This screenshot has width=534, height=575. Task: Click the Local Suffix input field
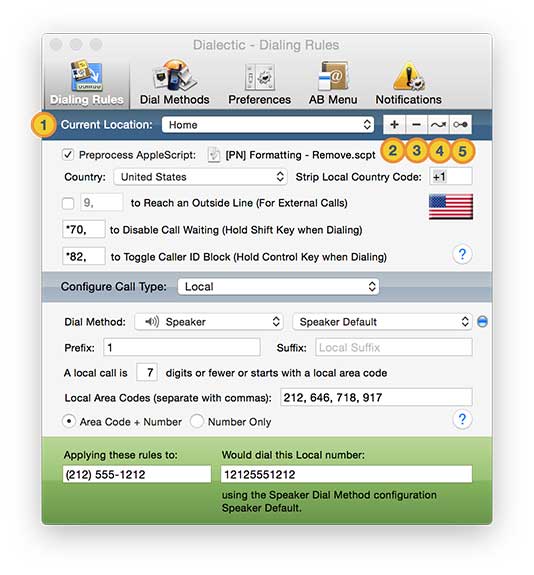tap(394, 347)
